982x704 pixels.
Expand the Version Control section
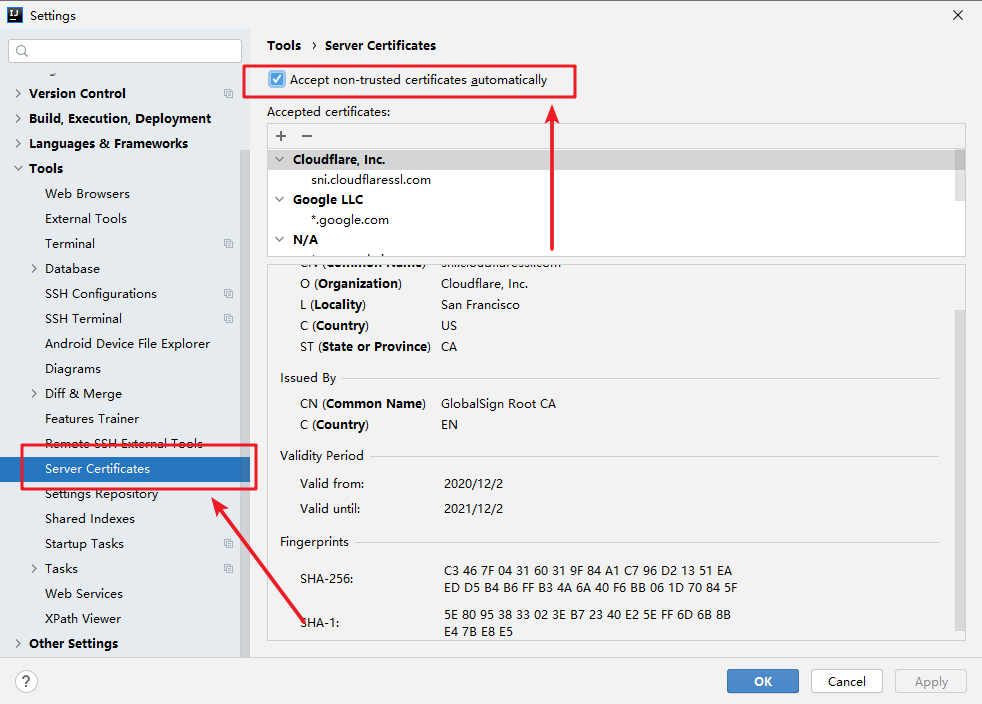pyautogui.click(x=18, y=93)
